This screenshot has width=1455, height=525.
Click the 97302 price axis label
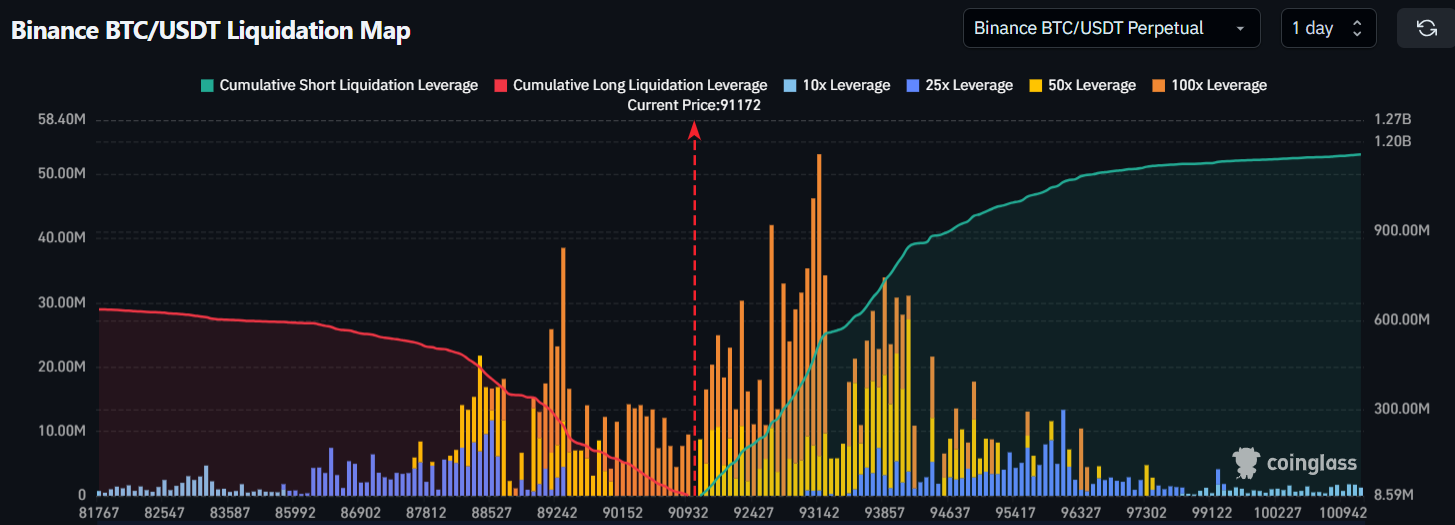pyautogui.click(x=1146, y=512)
